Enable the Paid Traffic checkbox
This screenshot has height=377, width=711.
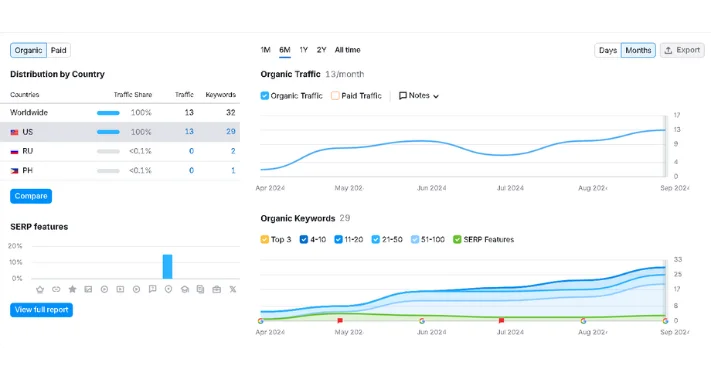click(335, 96)
